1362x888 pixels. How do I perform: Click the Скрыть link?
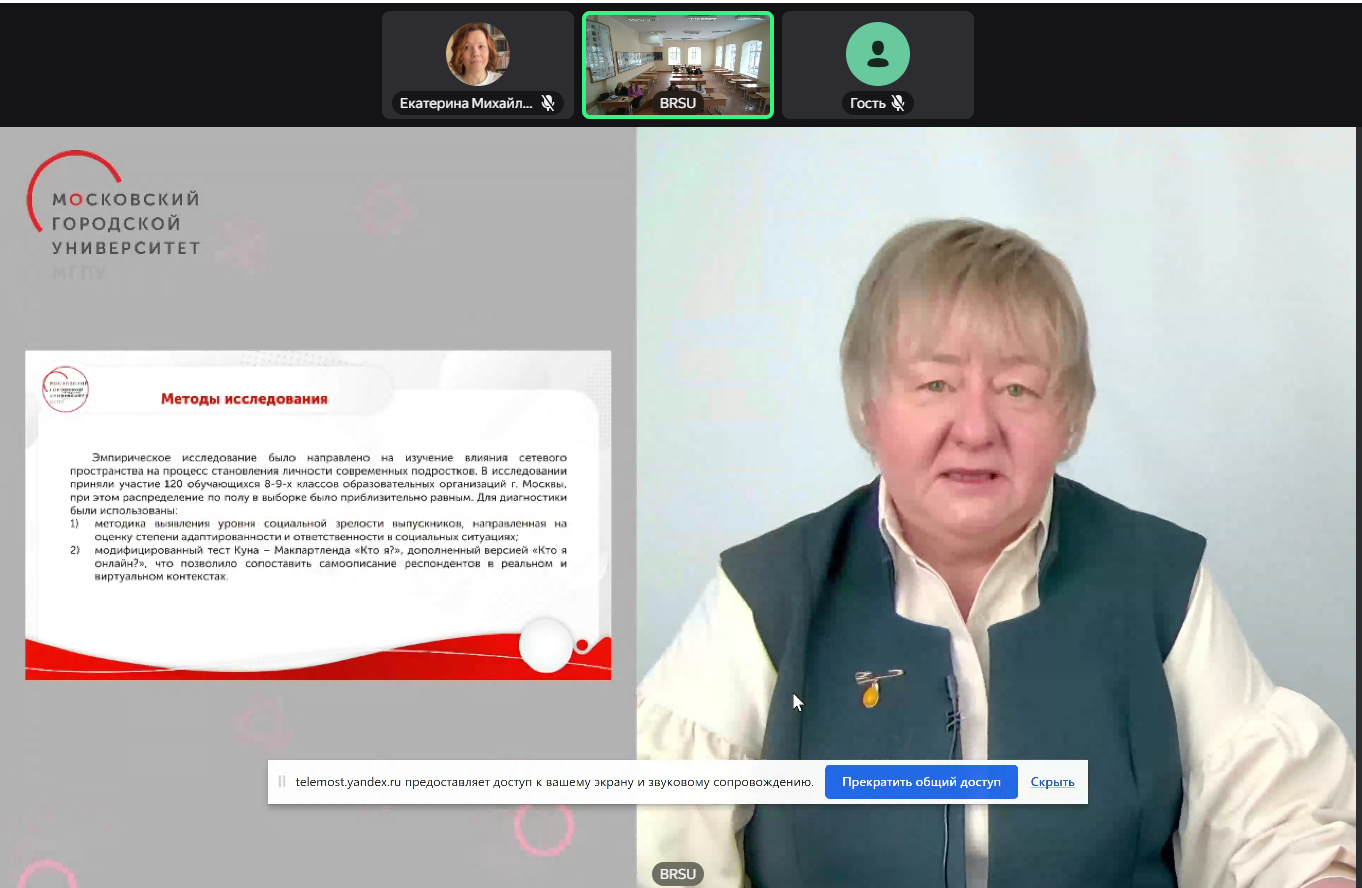point(1052,782)
